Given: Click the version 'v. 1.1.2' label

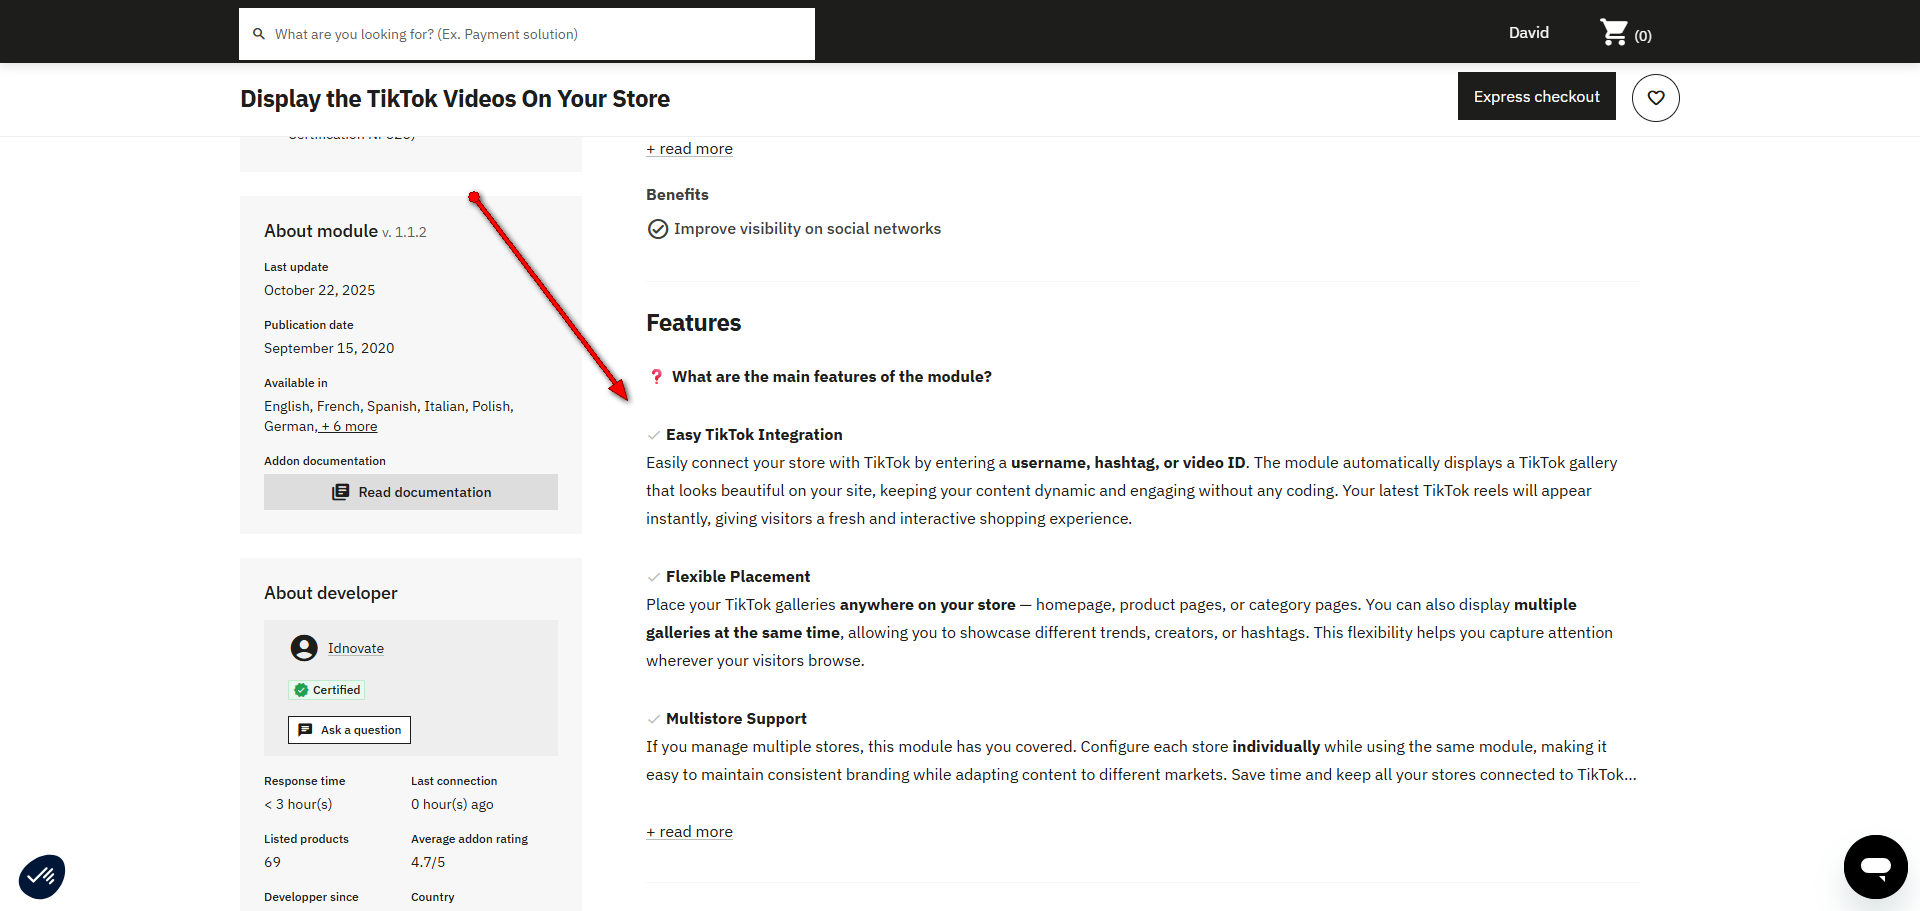Looking at the screenshot, I should [404, 232].
